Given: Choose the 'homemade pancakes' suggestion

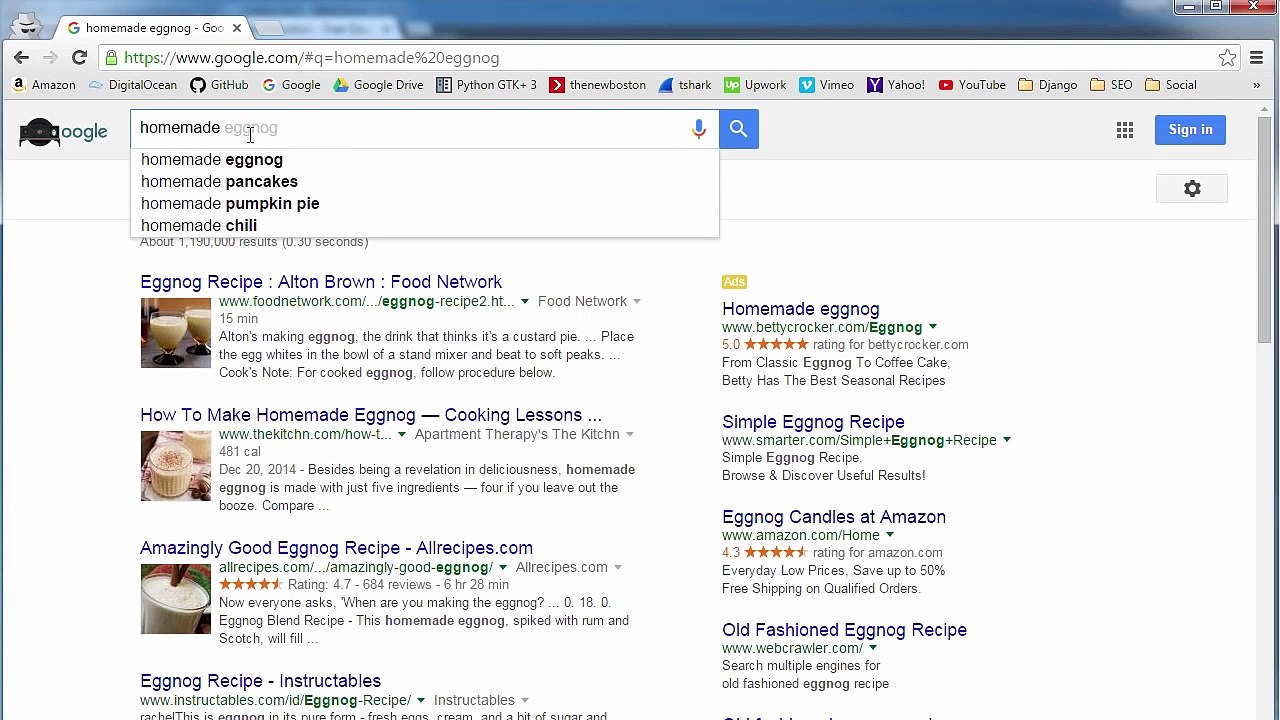Looking at the screenshot, I should click(424, 182).
